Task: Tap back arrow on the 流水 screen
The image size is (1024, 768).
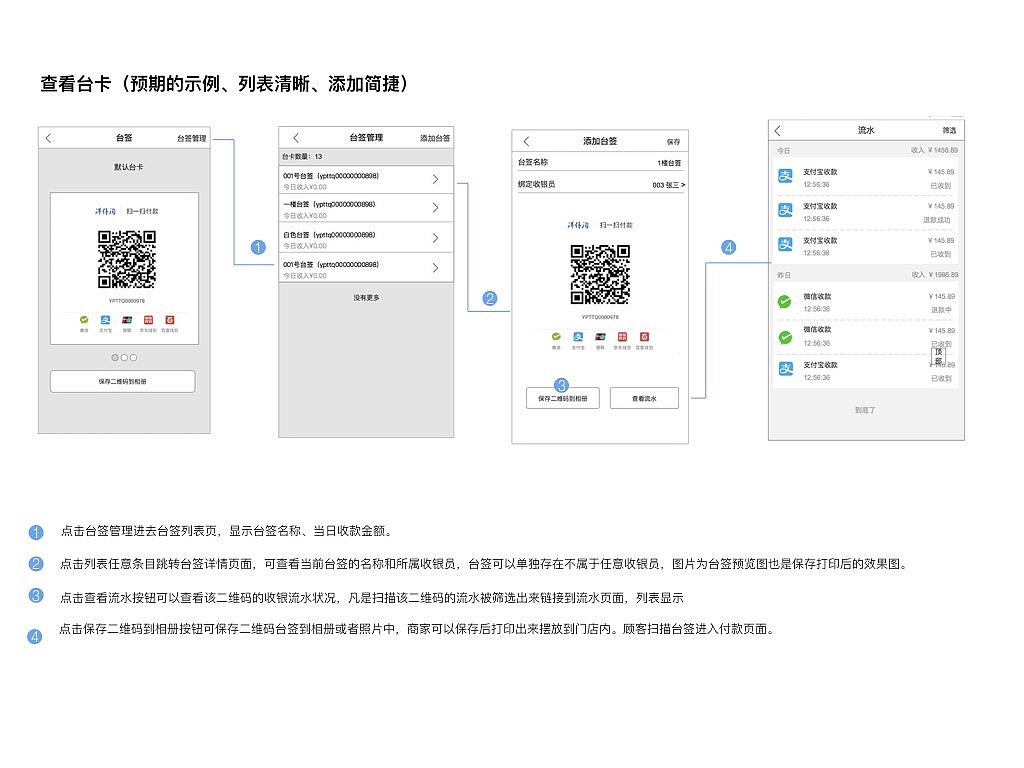Action: [x=778, y=131]
